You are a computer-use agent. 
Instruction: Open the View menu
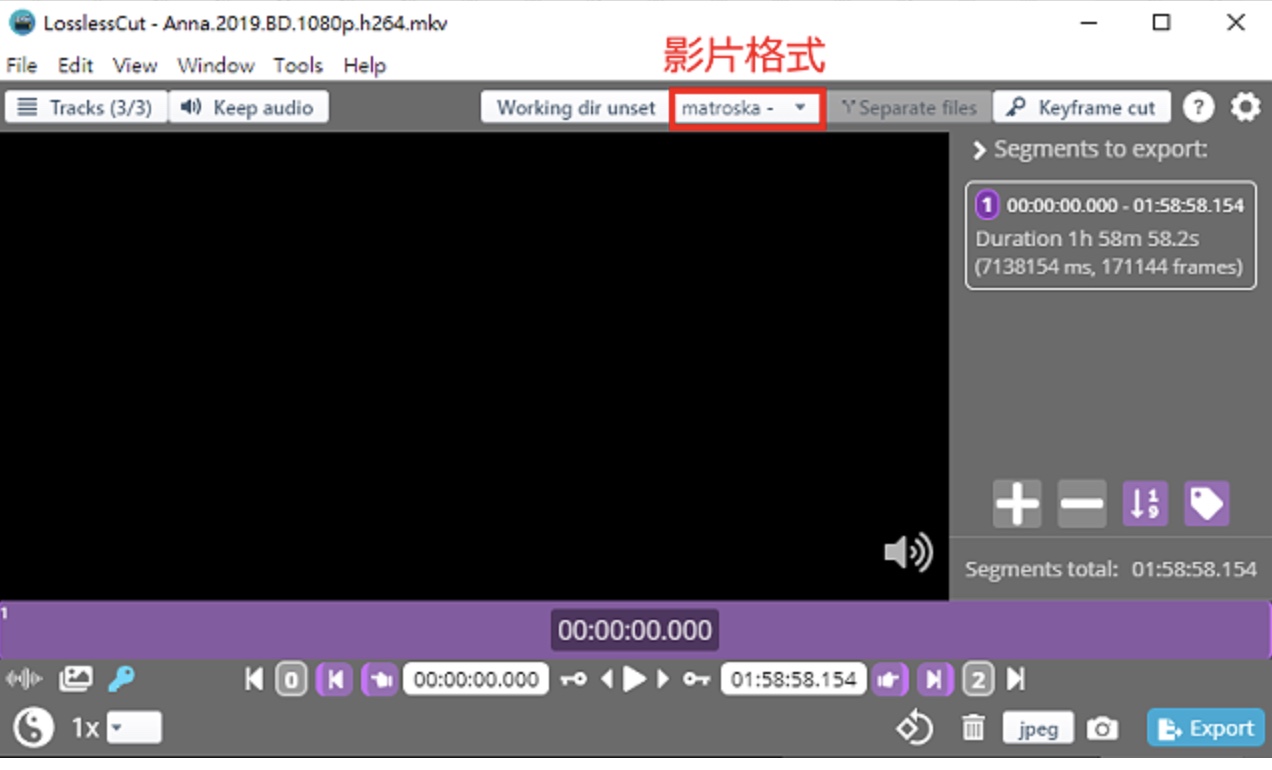[x=135, y=65]
